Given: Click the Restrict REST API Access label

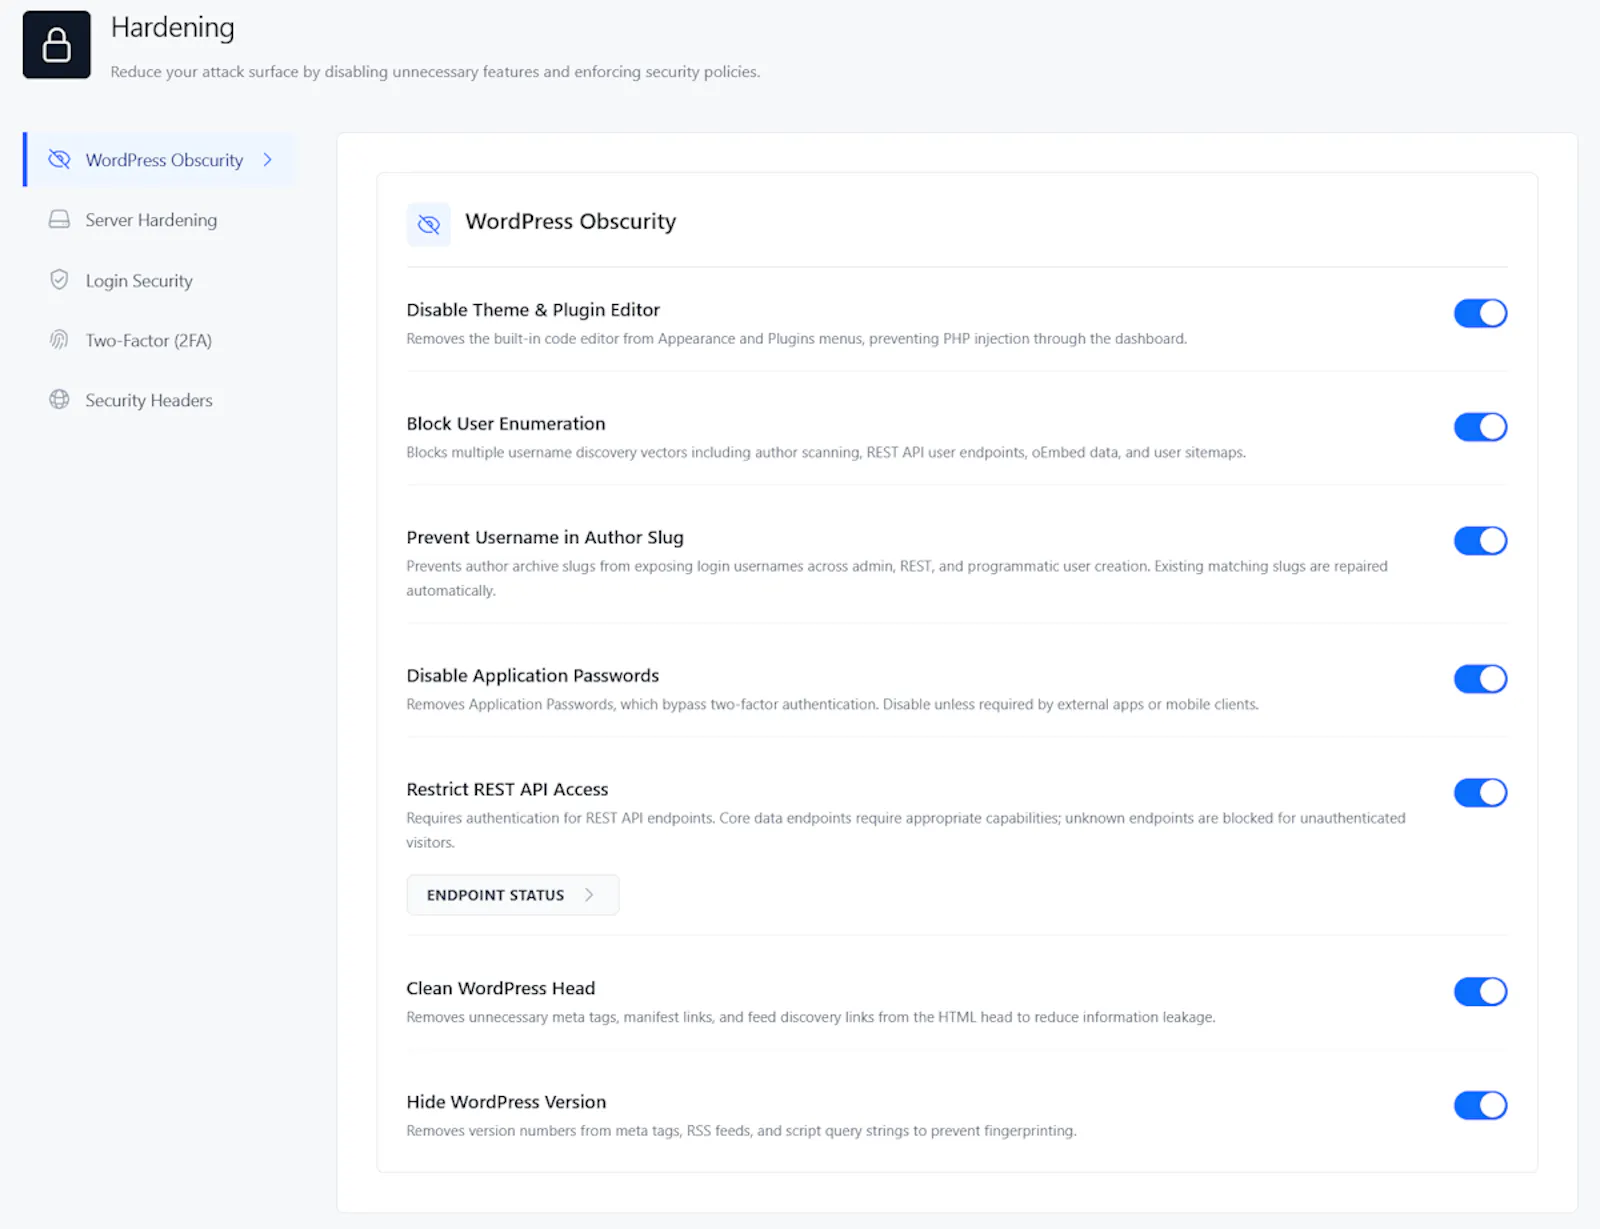Looking at the screenshot, I should coord(507,790).
